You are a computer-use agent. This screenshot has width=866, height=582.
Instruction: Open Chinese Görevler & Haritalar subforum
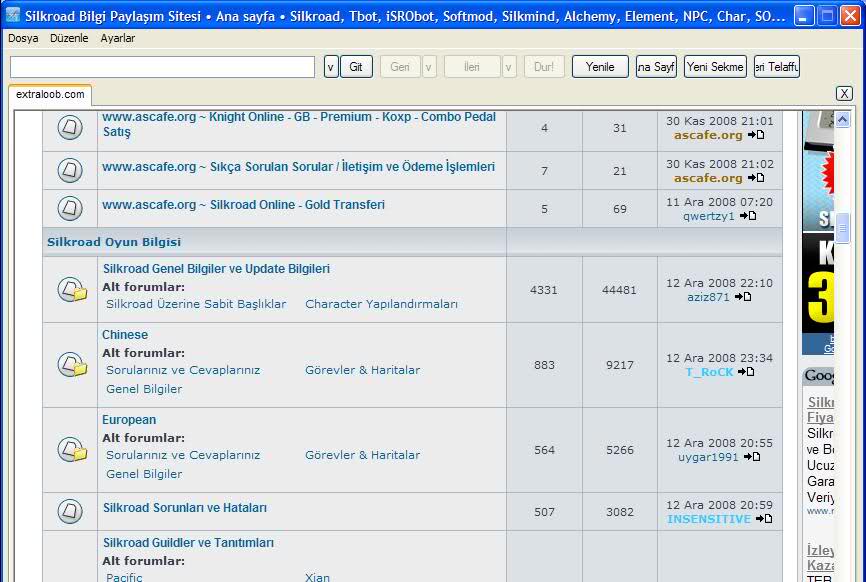point(362,371)
